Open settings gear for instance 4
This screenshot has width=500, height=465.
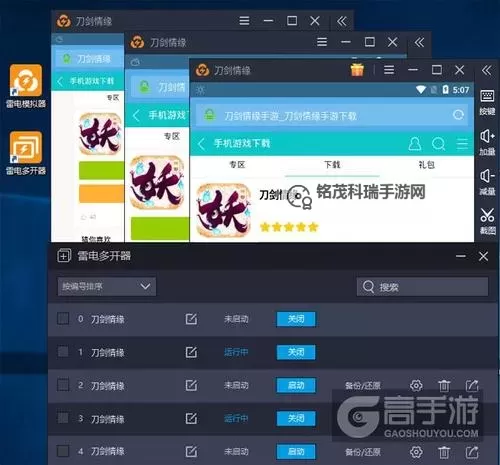point(416,452)
